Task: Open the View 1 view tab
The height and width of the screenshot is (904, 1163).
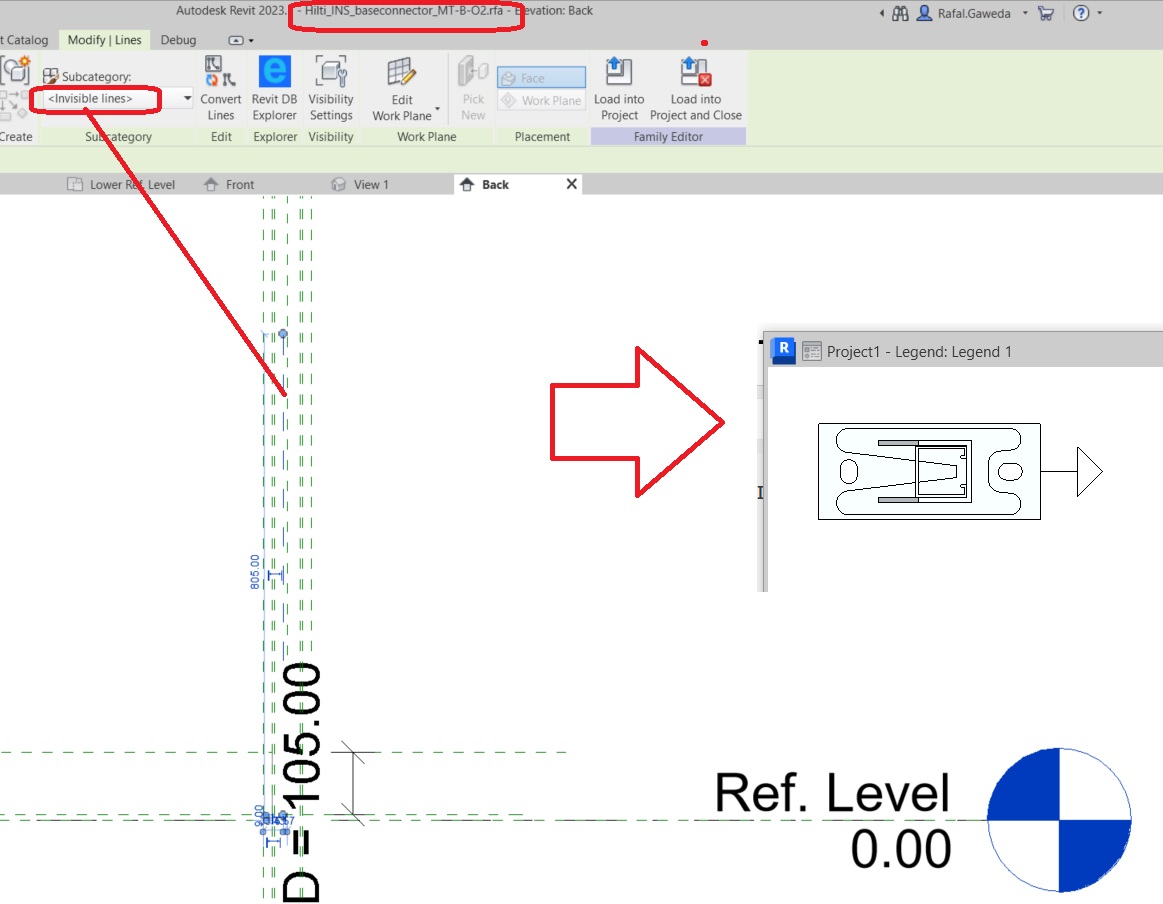Action: click(370, 184)
